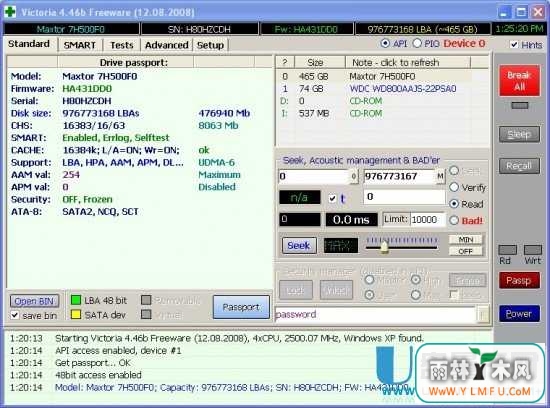
Task: Click the green cross Victoria app icon
Action: [10, 12]
